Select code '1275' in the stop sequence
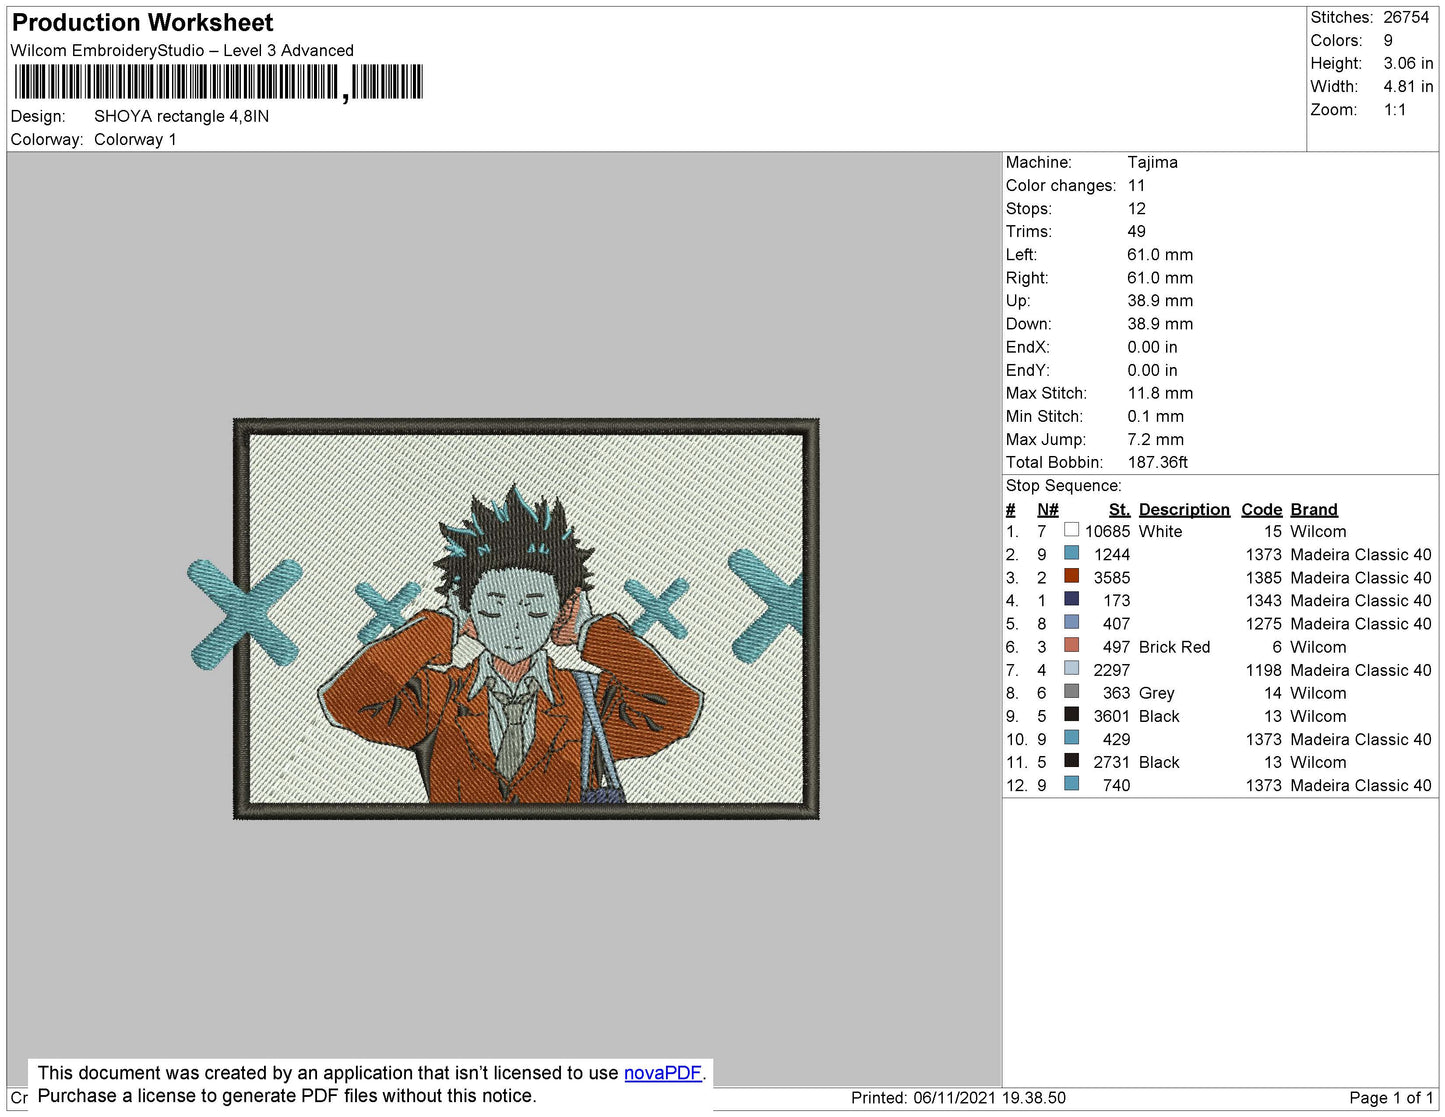The image size is (1445, 1117). coord(1263,623)
